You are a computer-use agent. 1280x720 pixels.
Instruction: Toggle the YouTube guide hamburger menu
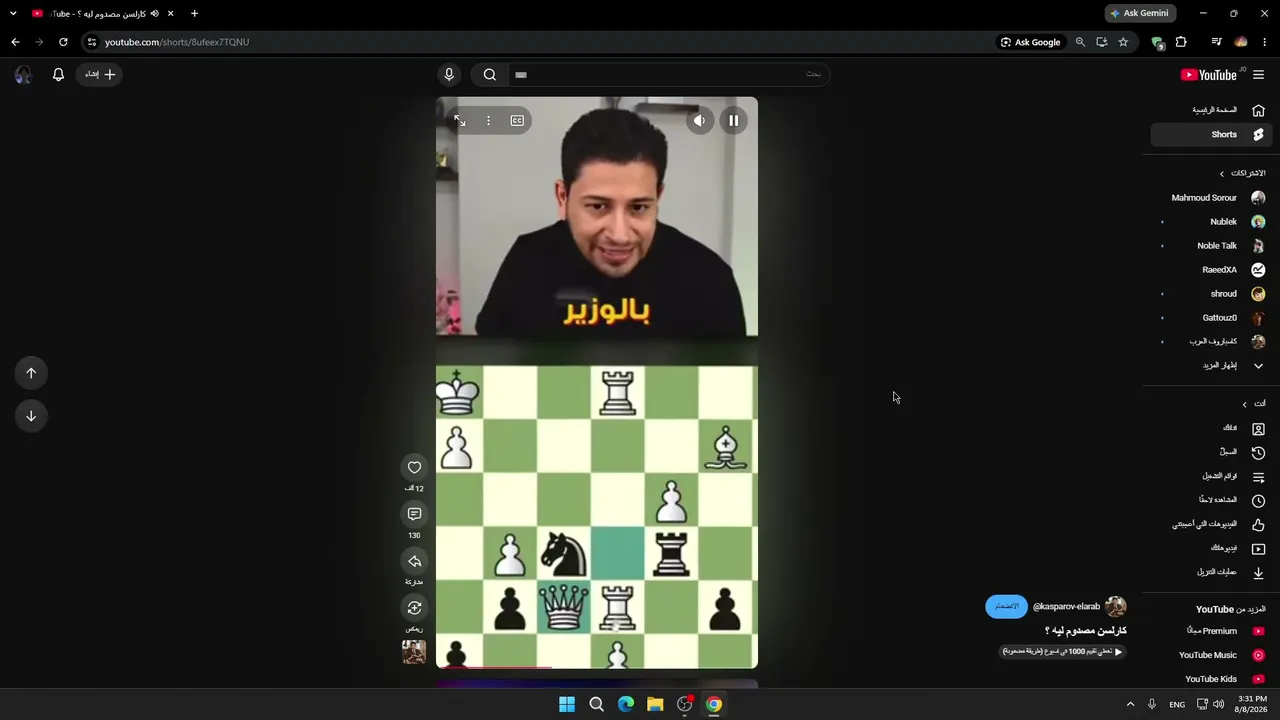click(x=1258, y=75)
